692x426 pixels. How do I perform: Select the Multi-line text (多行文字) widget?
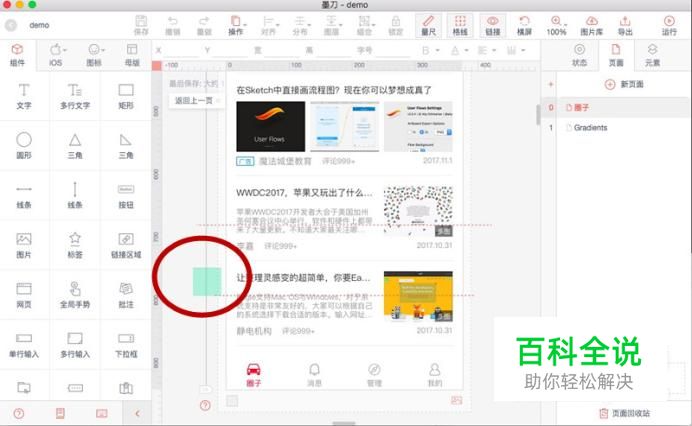pyautogui.click(x=75, y=96)
